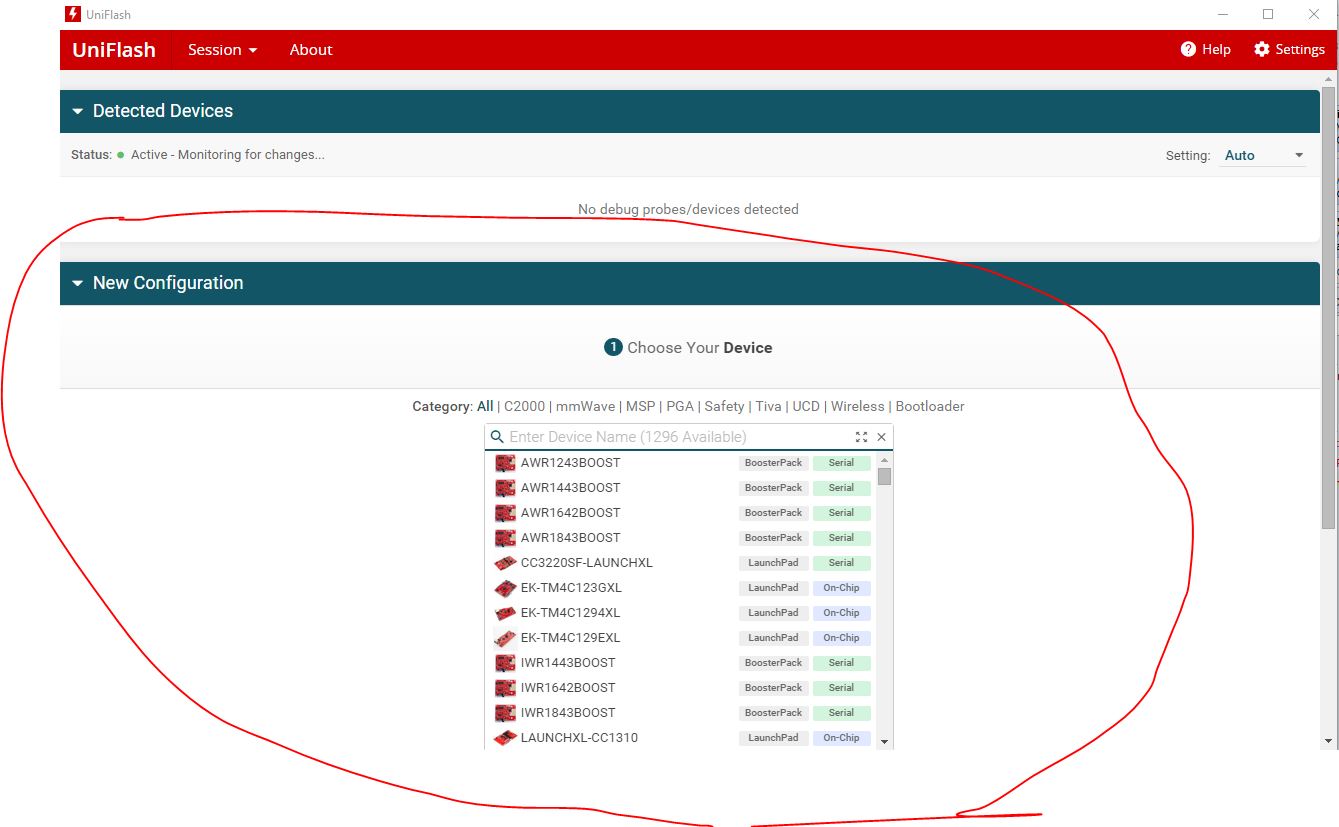Click the BoosterPack tag on the AWR1243BOOST row
Screen dimensions: 1339x827
click(774, 463)
